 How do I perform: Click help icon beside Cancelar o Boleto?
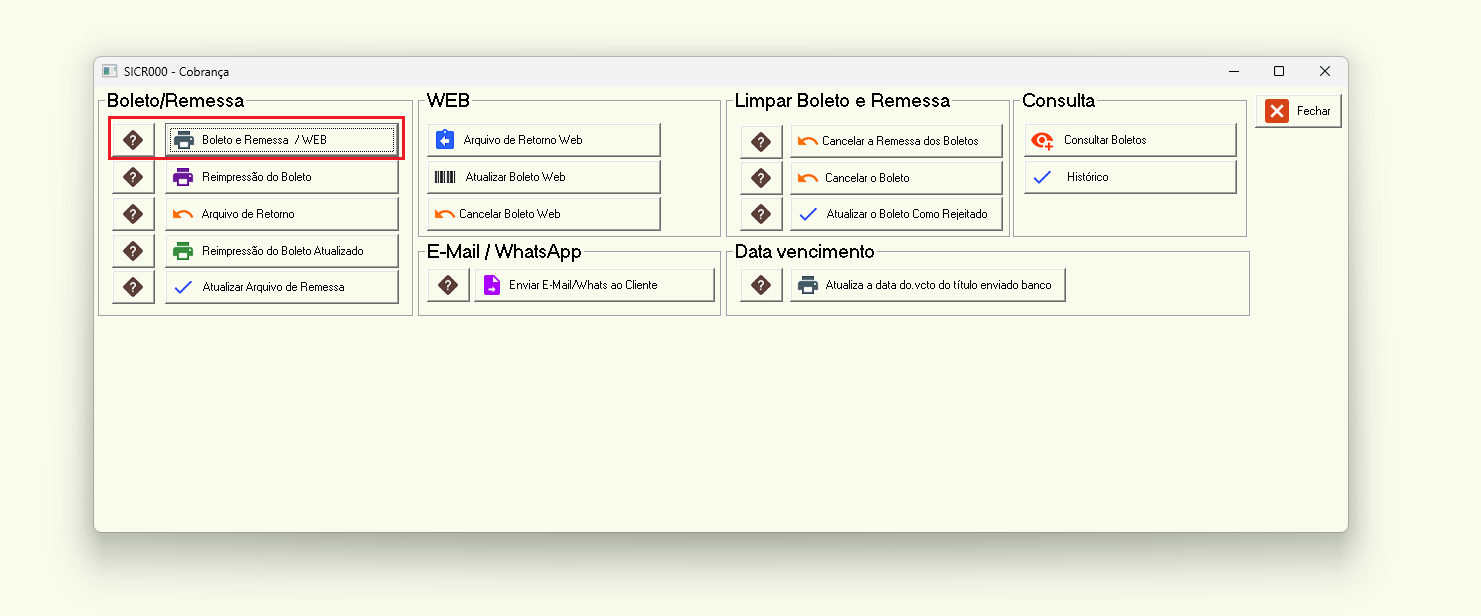(761, 178)
